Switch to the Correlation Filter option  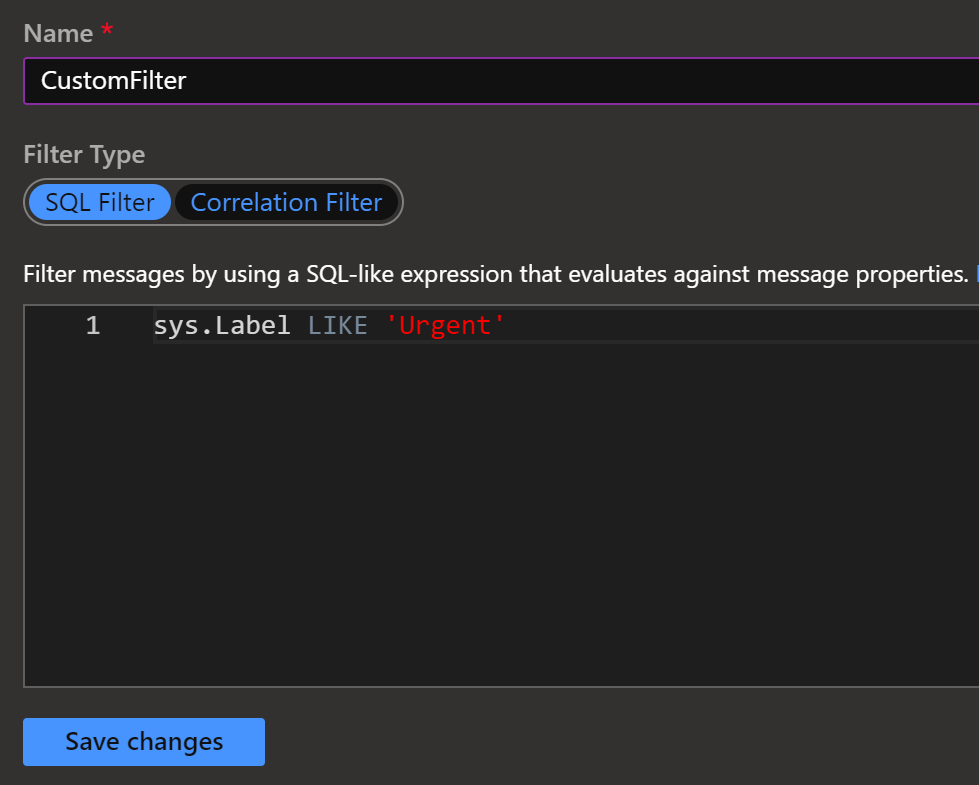click(x=286, y=202)
